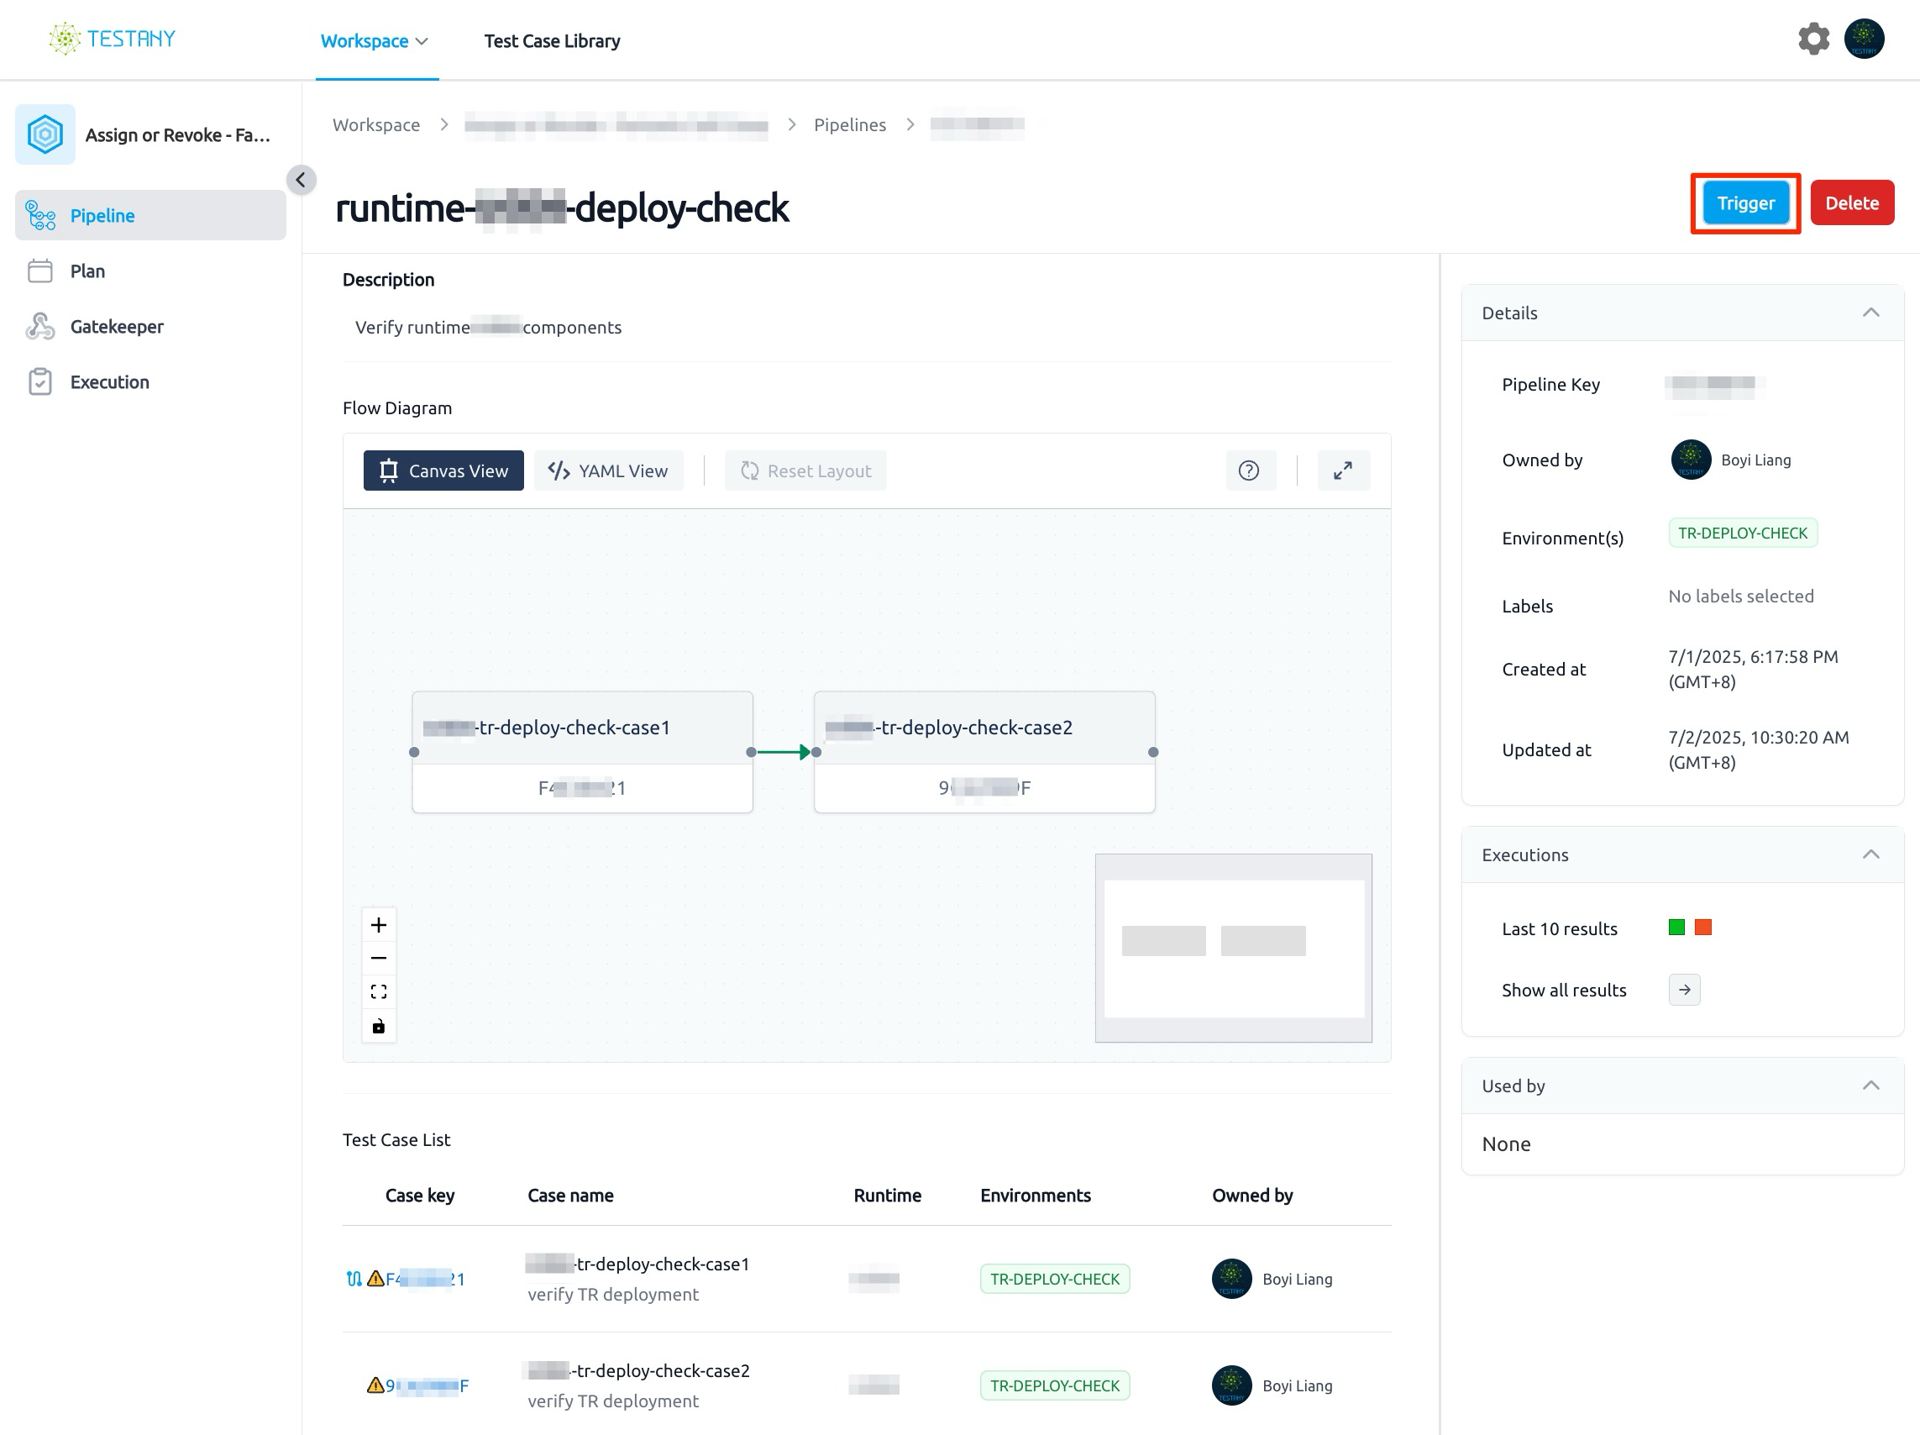Image resolution: width=1920 pixels, height=1435 pixels.
Task: Switch to Canvas View
Action: point(443,470)
